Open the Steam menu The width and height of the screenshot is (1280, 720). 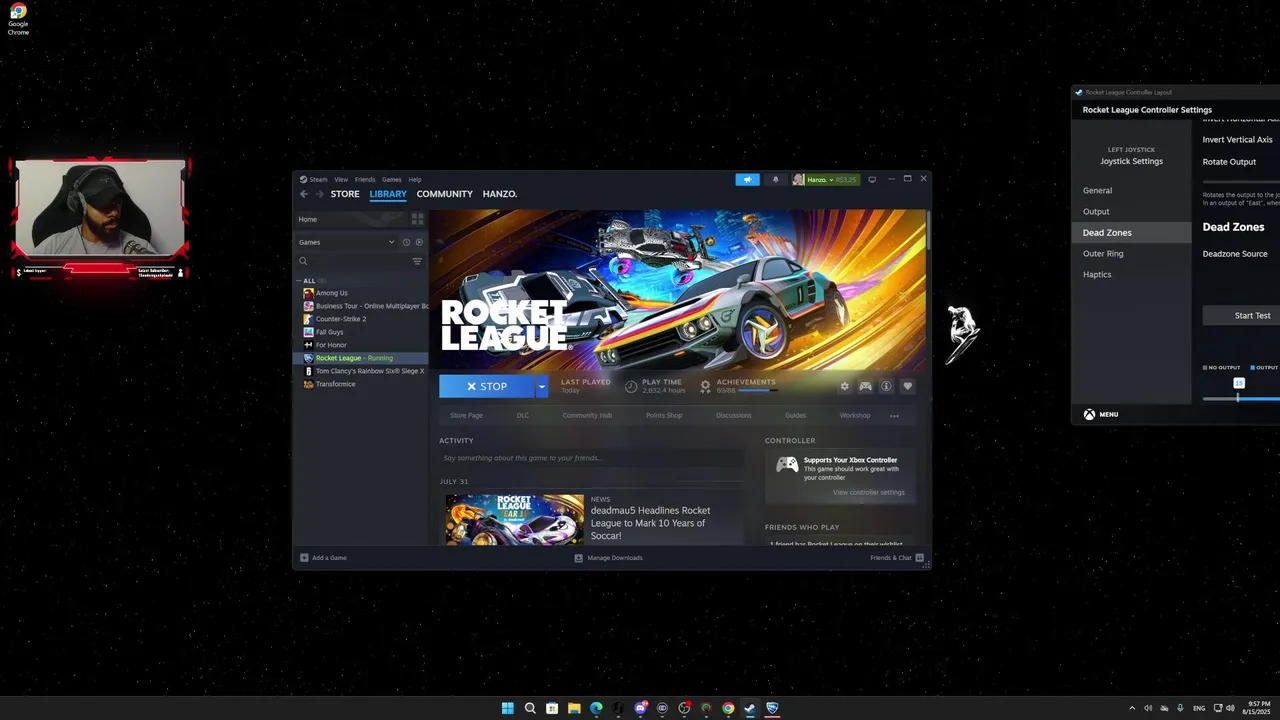pyautogui.click(x=318, y=180)
